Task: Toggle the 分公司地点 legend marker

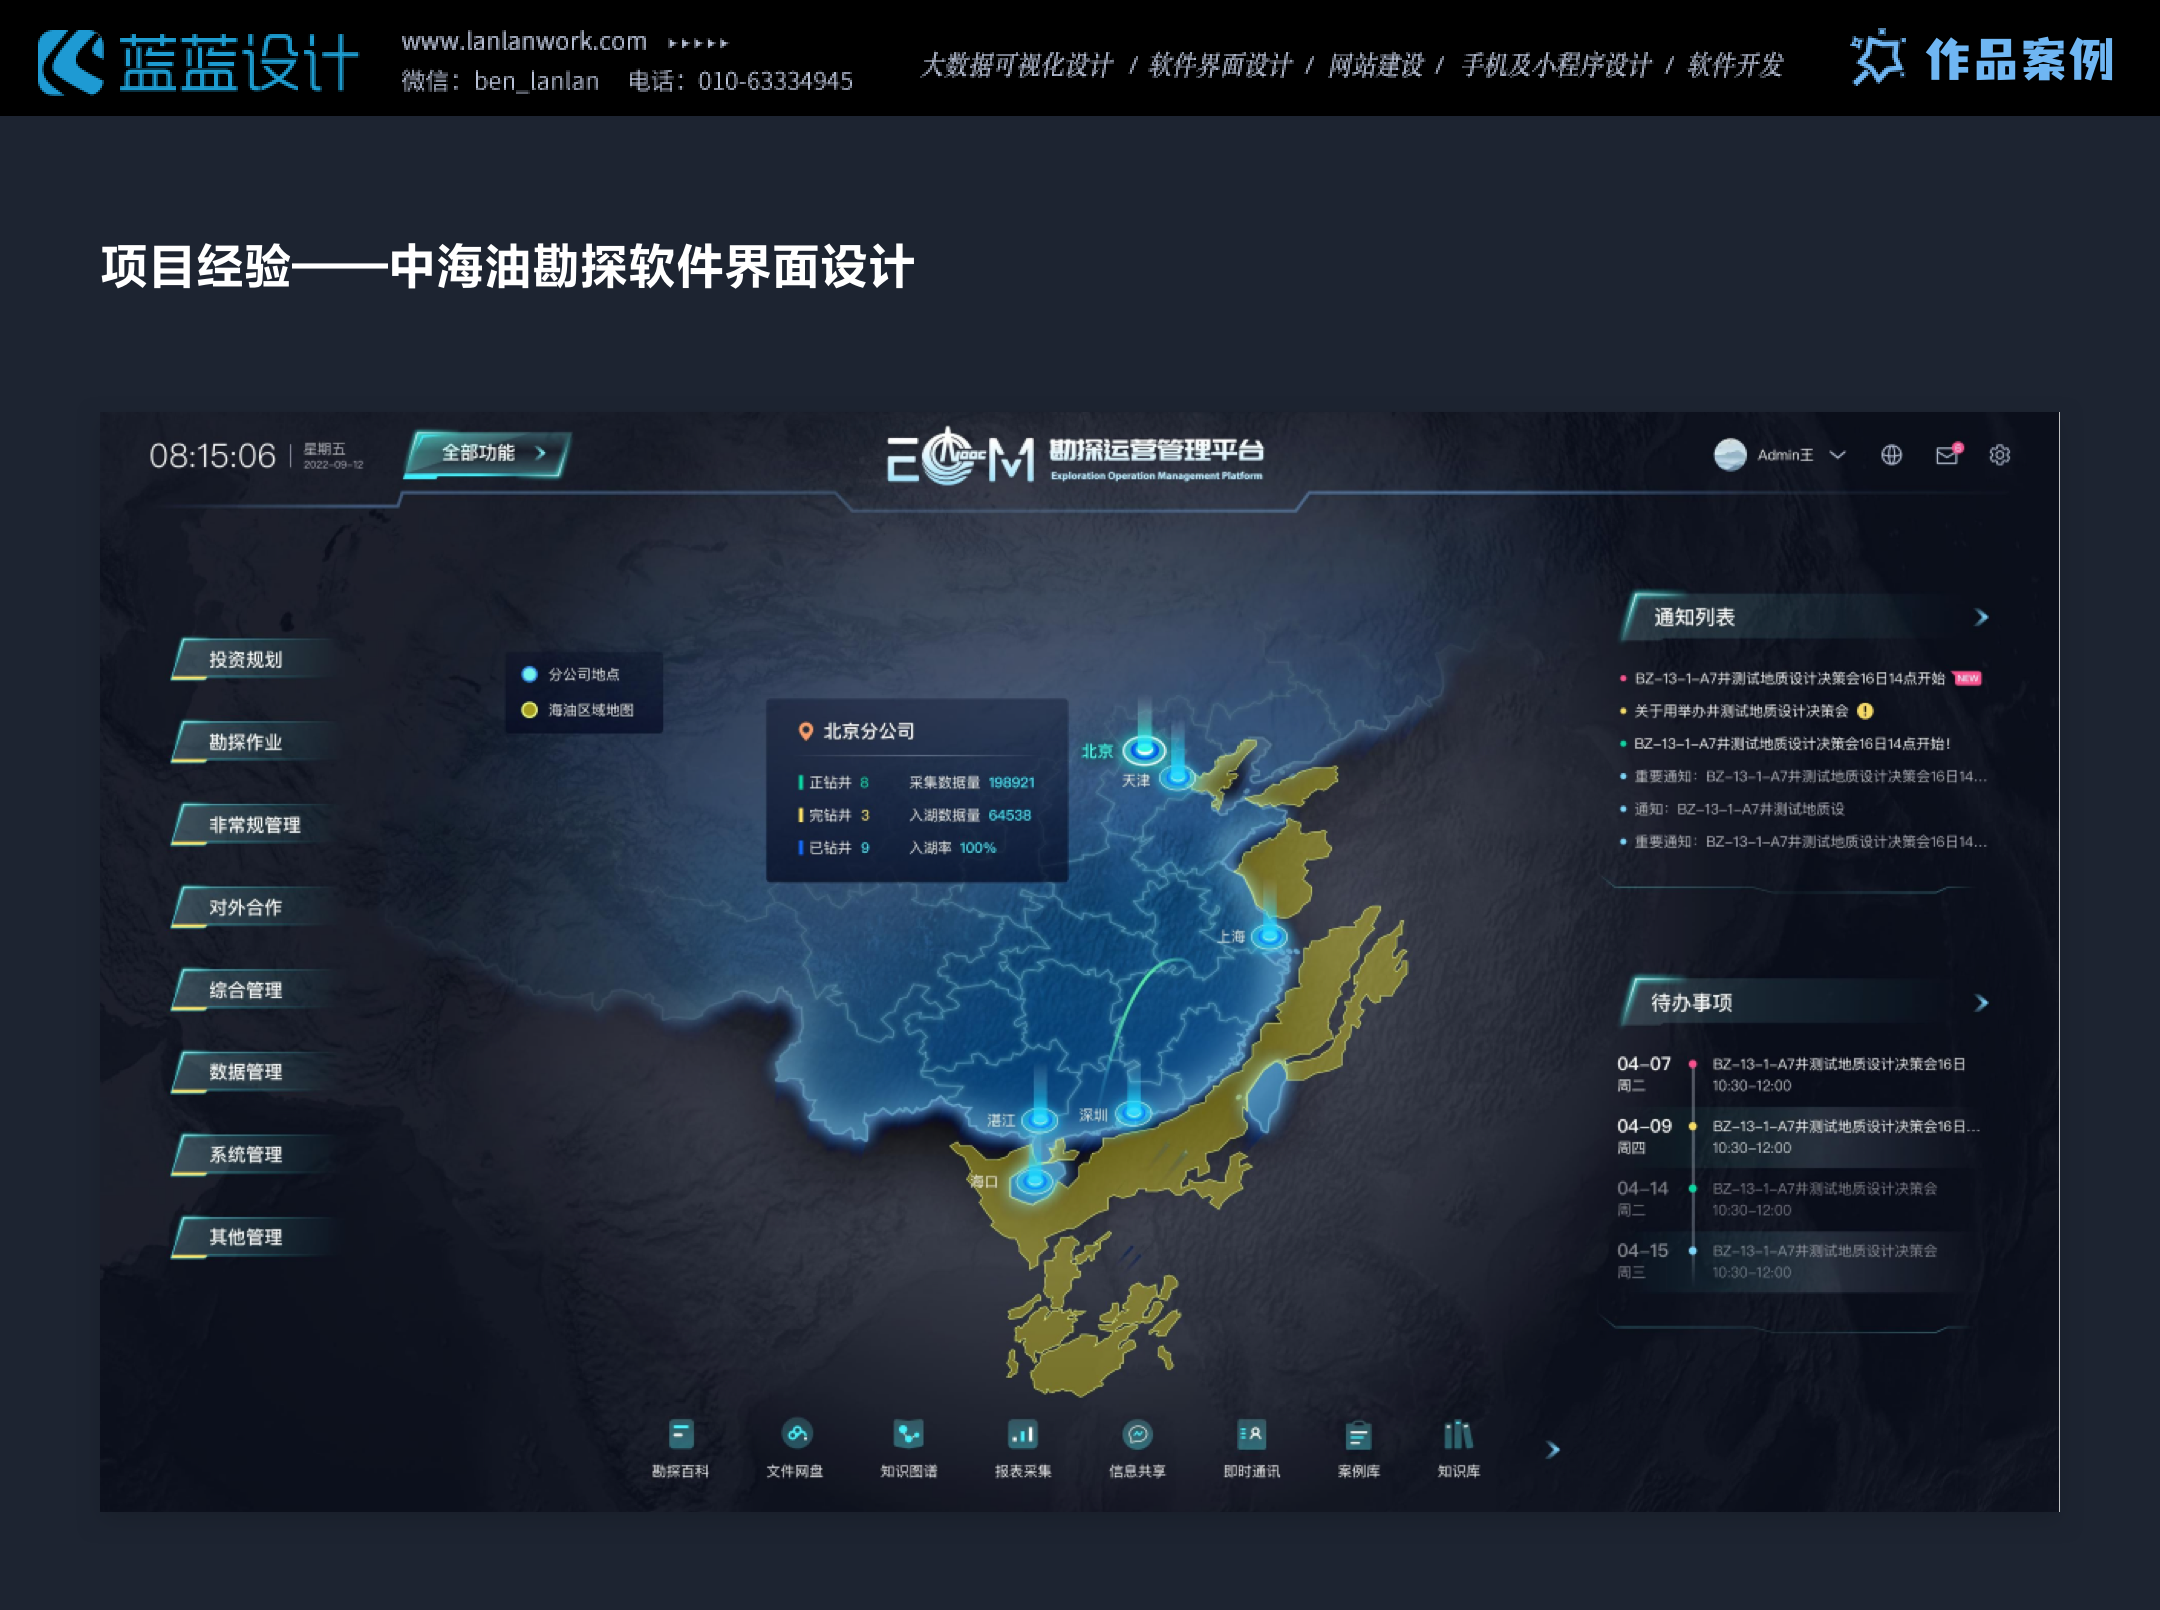Action: (530, 675)
